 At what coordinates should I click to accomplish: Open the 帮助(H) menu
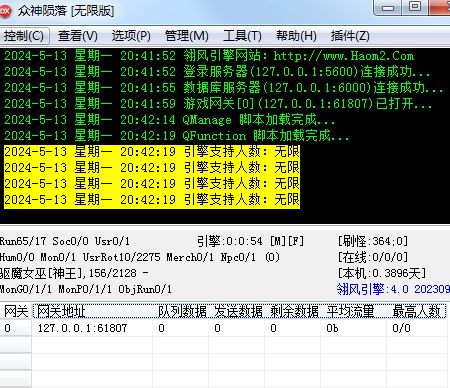pyautogui.click(x=296, y=36)
